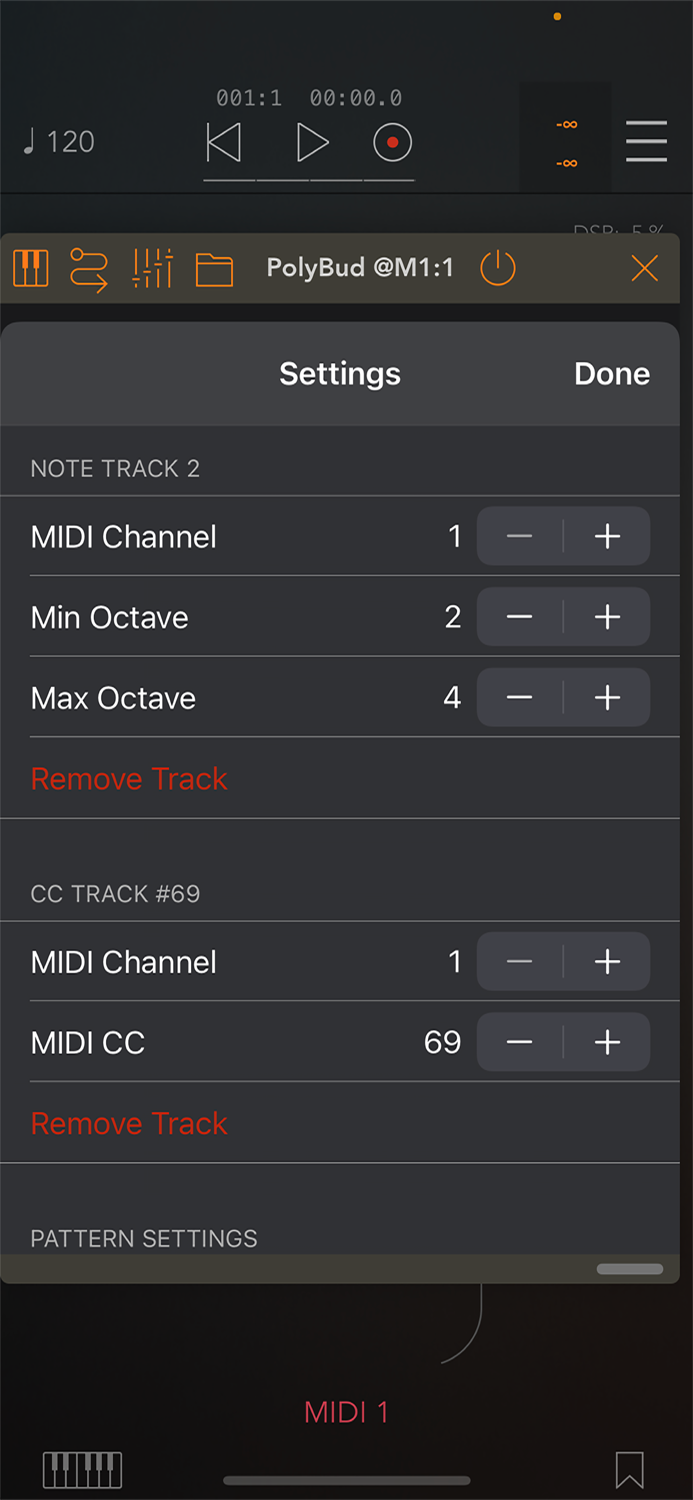Start recording with the record button
This screenshot has height=1500, width=693.
pos(391,141)
